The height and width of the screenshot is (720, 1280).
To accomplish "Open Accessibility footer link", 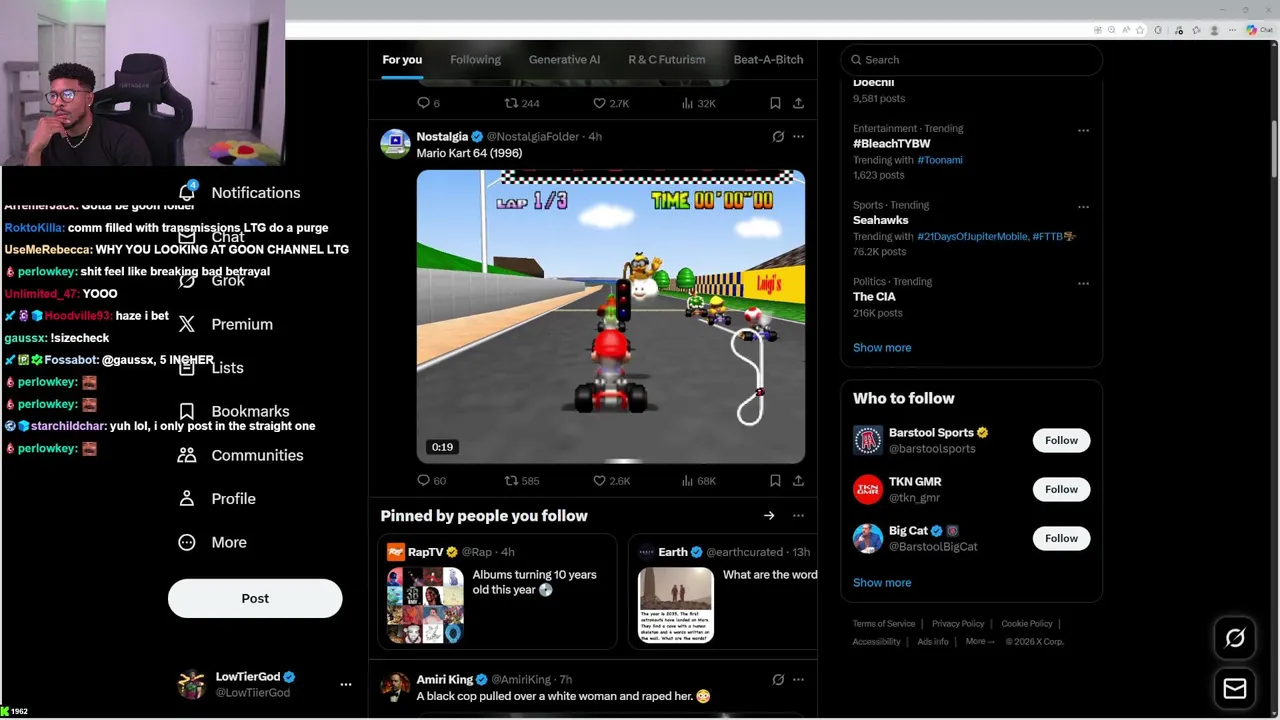I will tap(877, 642).
